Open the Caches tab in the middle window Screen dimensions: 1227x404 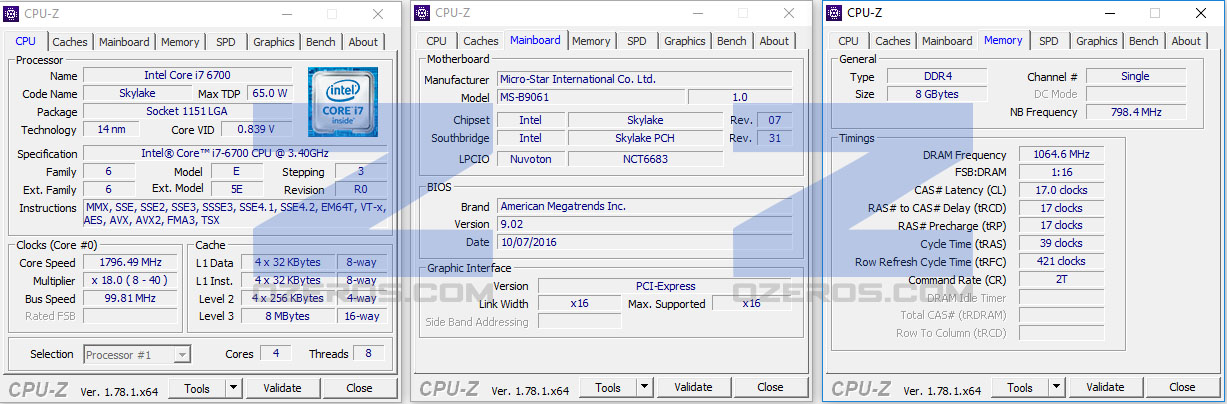481,42
